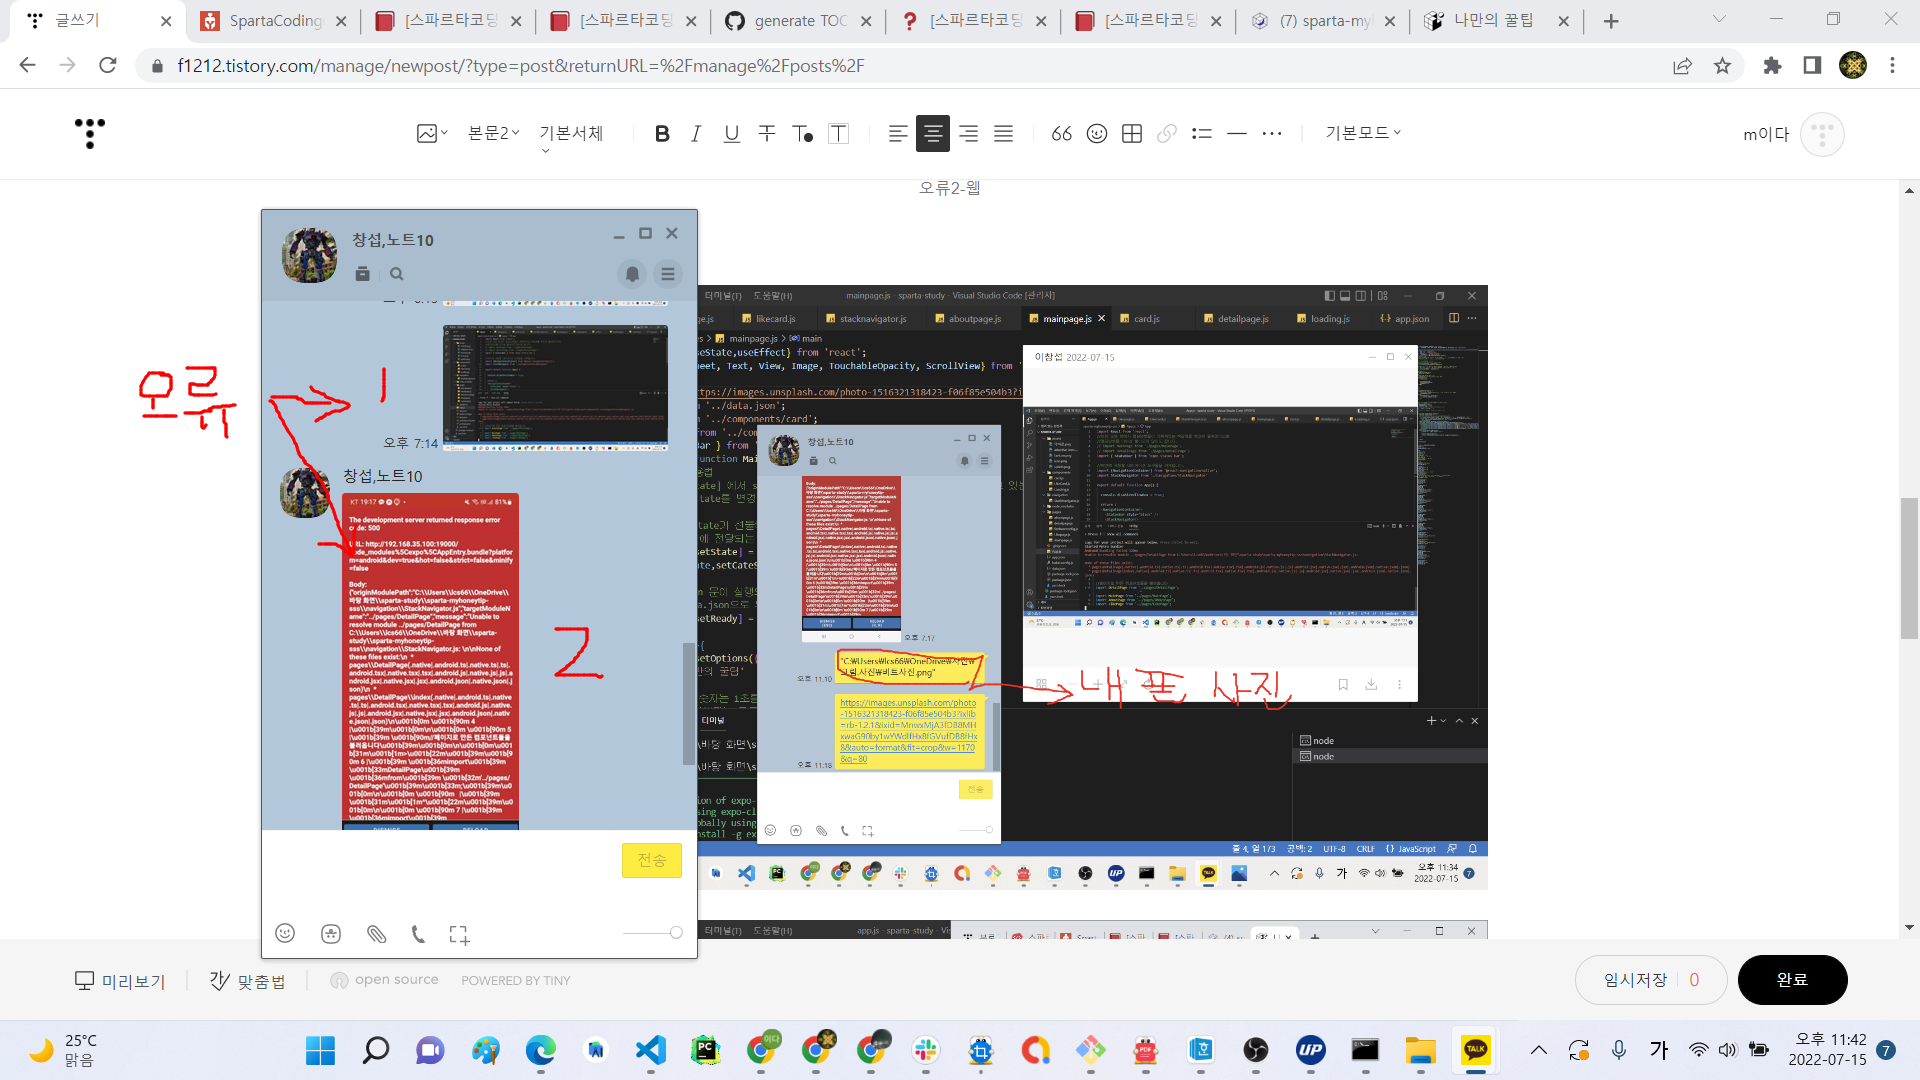1920x1080 pixels.
Task: Open Visual Studio Code from taskbar
Action: coord(651,1050)
